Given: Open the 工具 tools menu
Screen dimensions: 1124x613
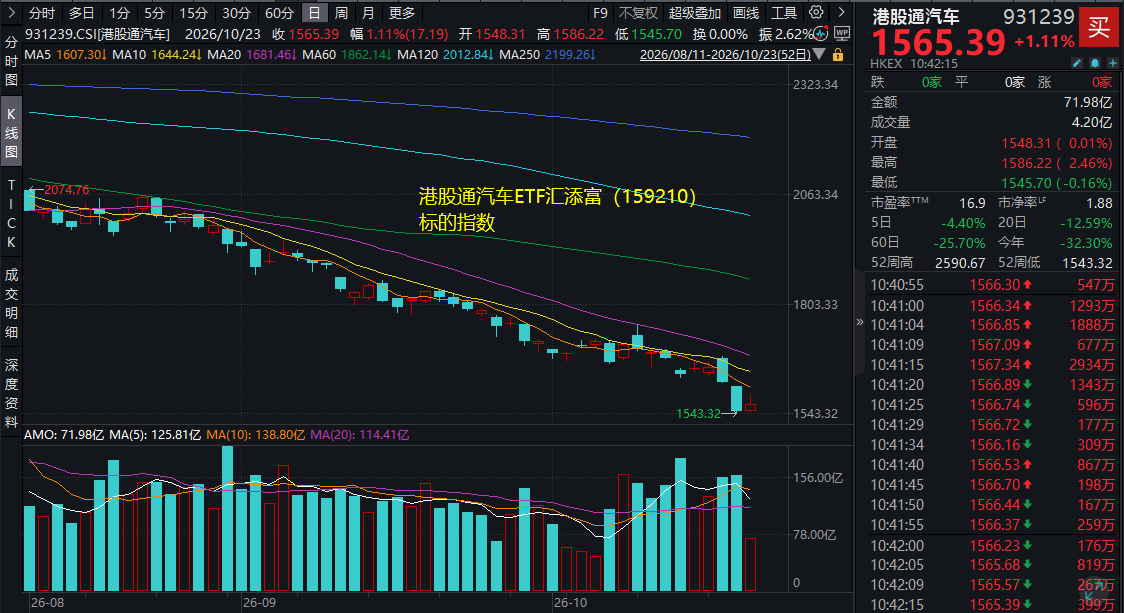Looking at the screenshot, I should tap(784, 13).
